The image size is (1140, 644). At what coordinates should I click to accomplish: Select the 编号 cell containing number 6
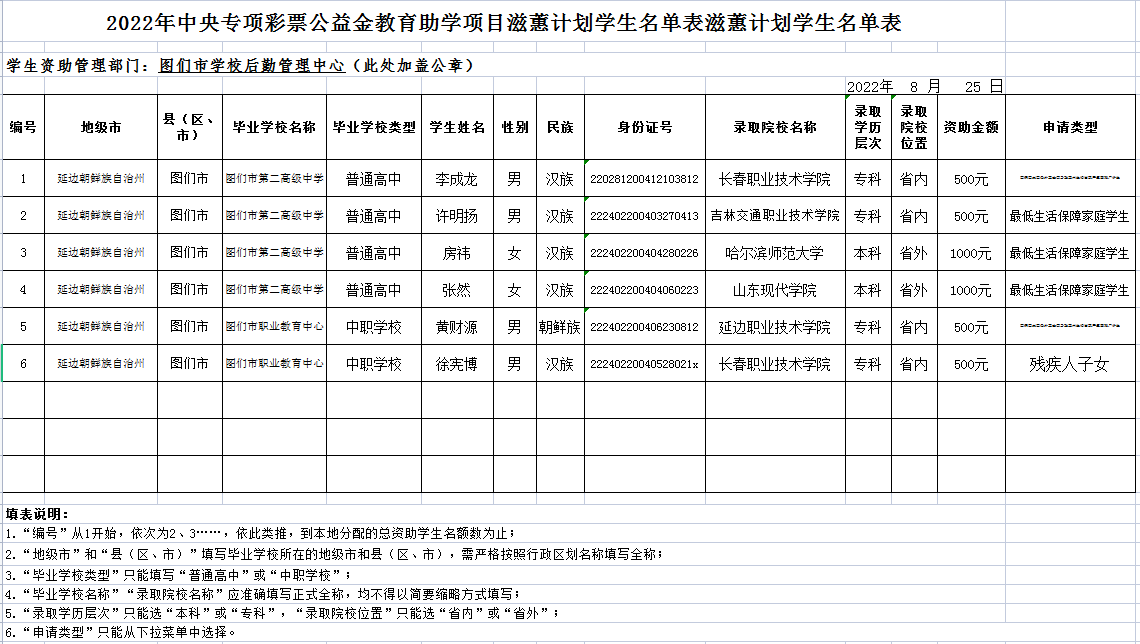[x=23, y=364]
